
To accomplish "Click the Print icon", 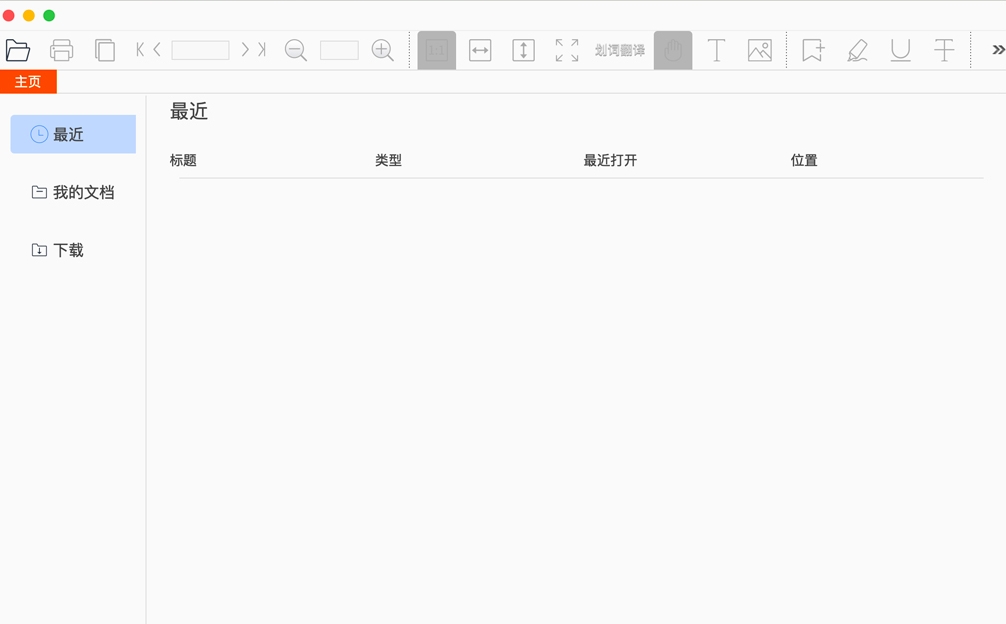I will pos(61,49).
